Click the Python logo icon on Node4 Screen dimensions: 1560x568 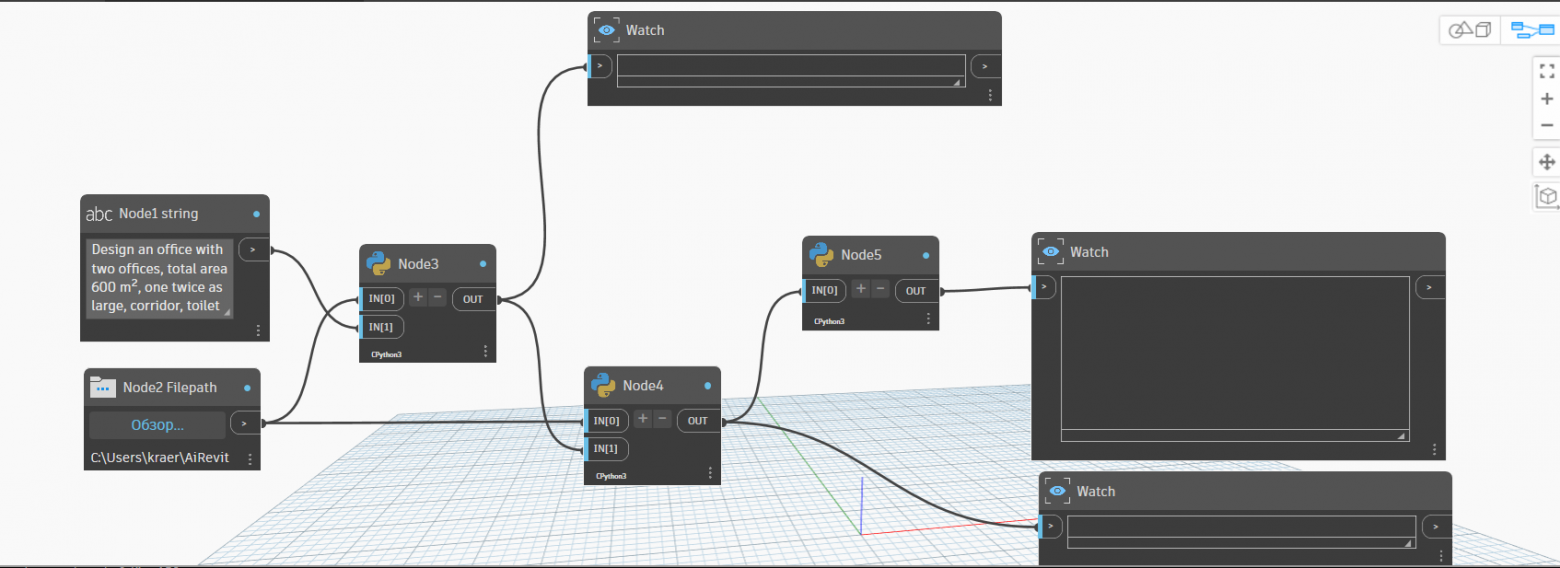(x=603, y=385)
